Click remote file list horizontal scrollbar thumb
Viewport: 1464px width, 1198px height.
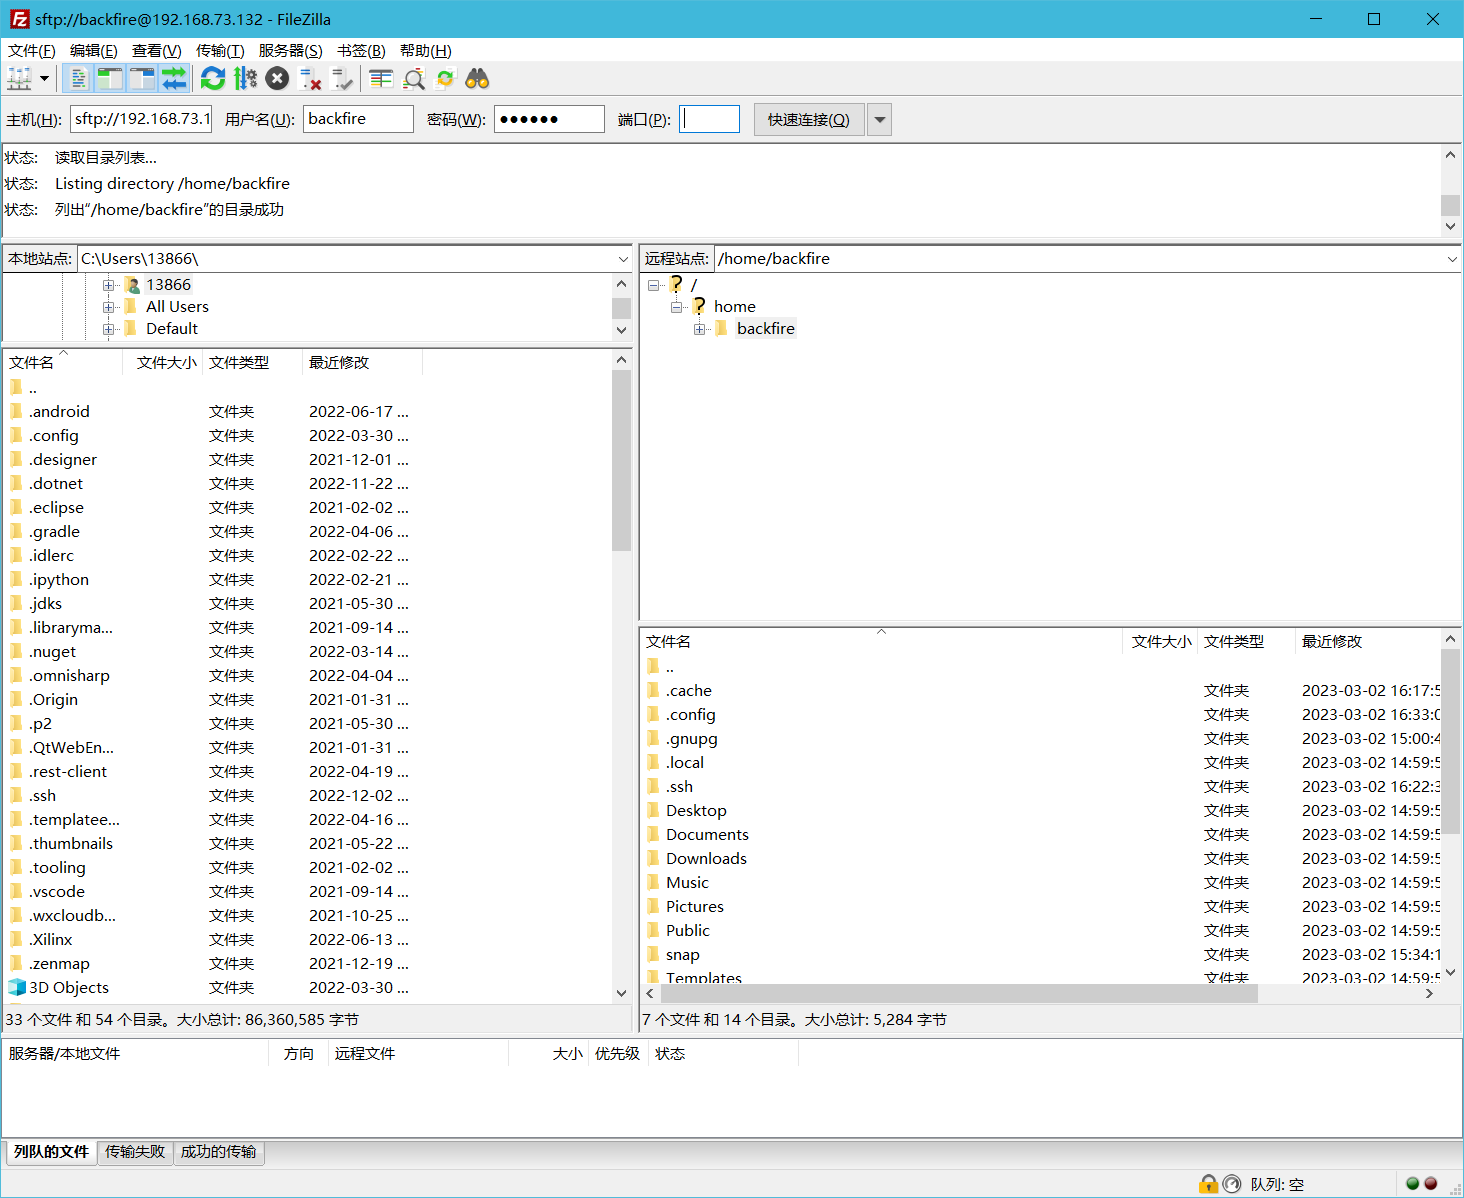click(958, 994)
